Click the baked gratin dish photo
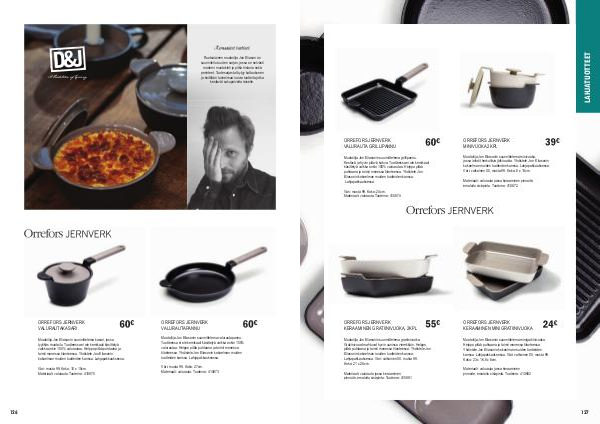The image size is (600, 424). point(106,117)
